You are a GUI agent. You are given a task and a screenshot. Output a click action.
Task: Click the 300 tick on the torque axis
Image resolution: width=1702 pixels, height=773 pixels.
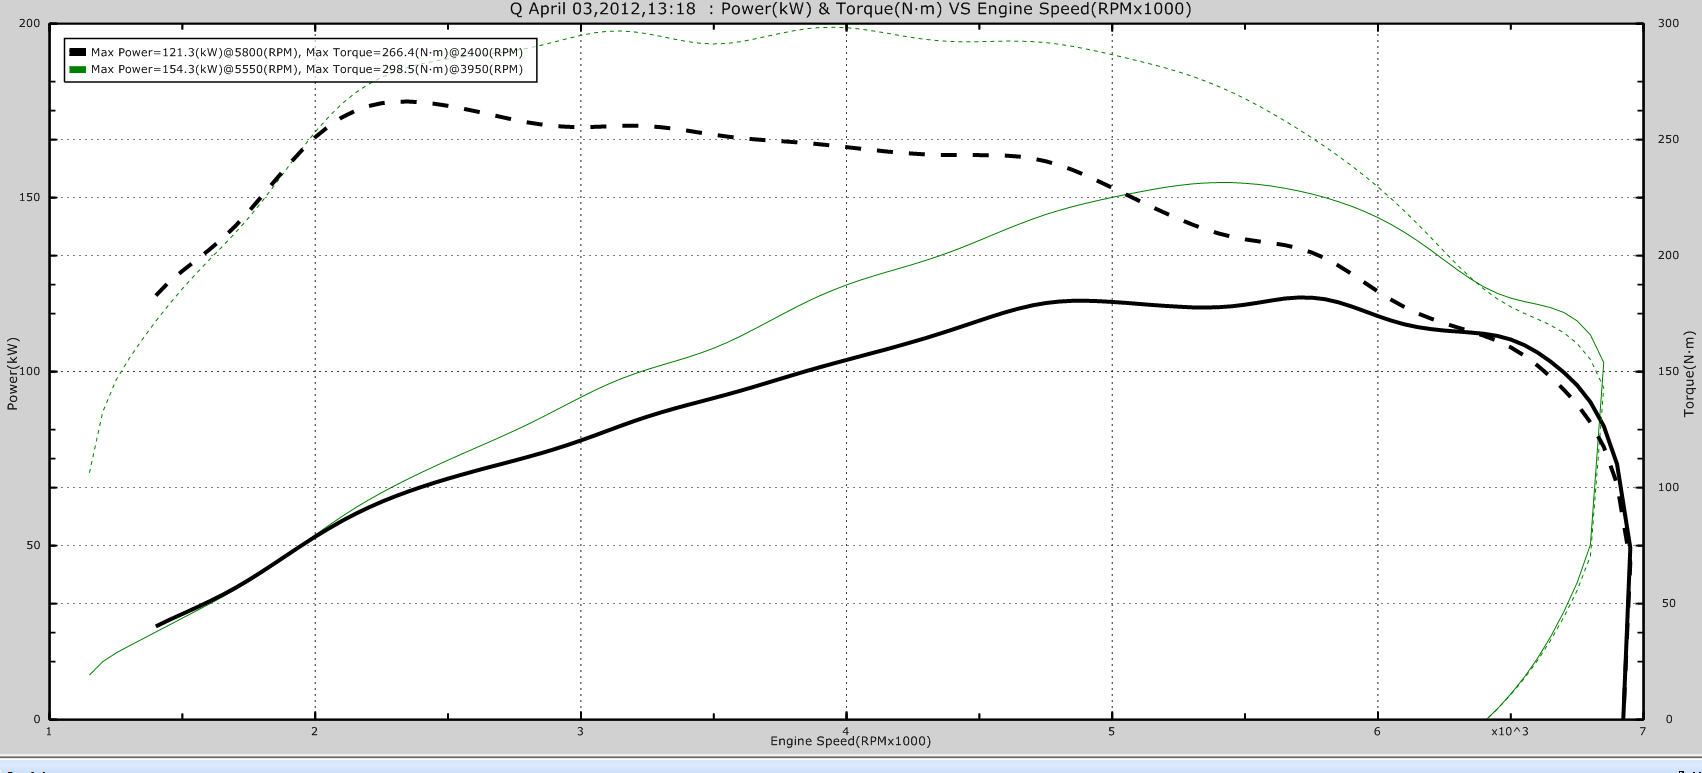click(x=1668, y=23)
